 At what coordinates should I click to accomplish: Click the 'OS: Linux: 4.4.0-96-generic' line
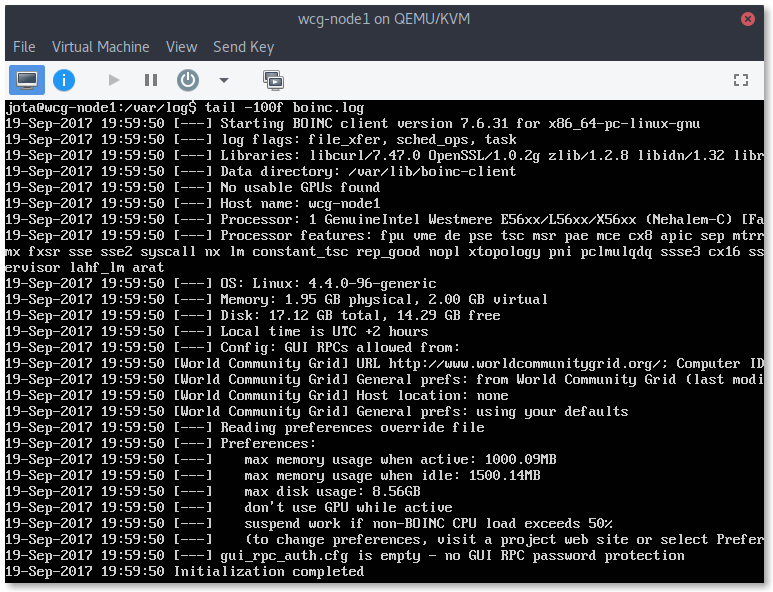pyautogui.click(x=221, y=283)
